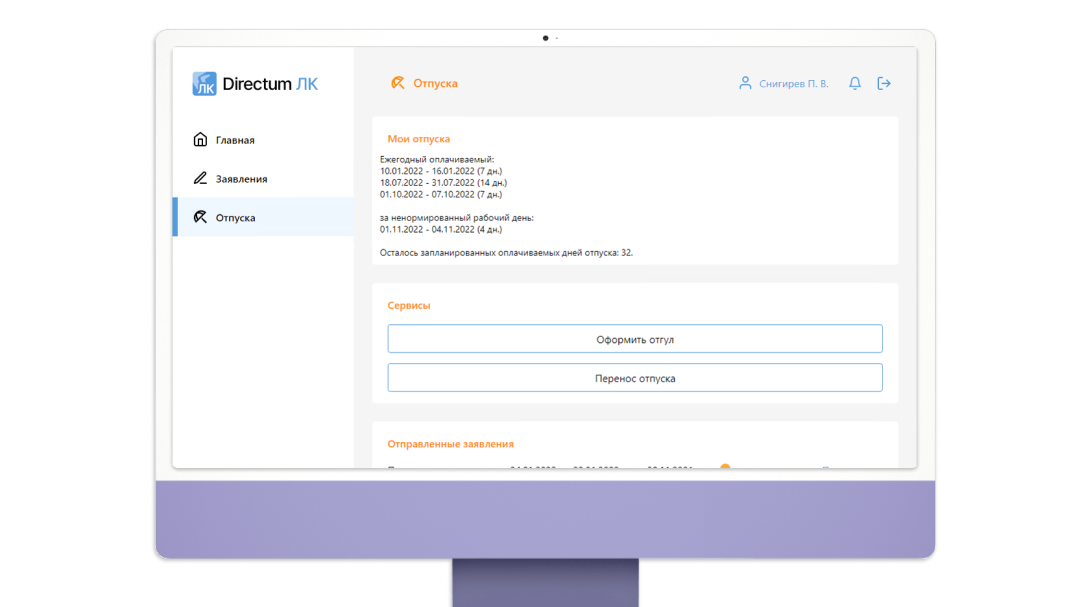
Task: Click the user profile icon
Action: [x=745, y=84]
